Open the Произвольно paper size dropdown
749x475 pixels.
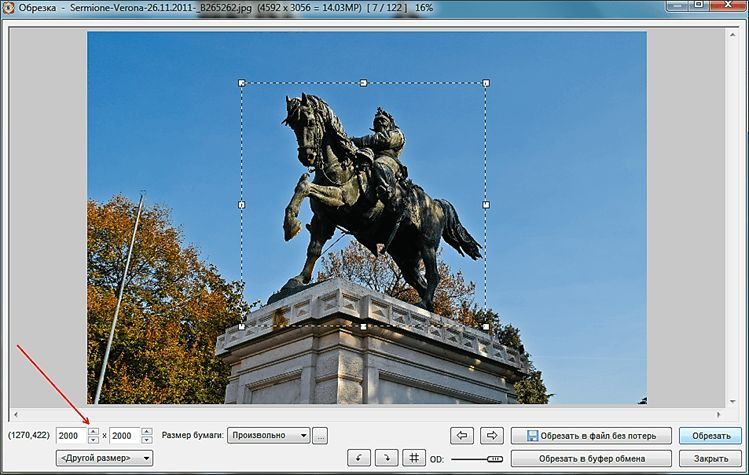268,435
